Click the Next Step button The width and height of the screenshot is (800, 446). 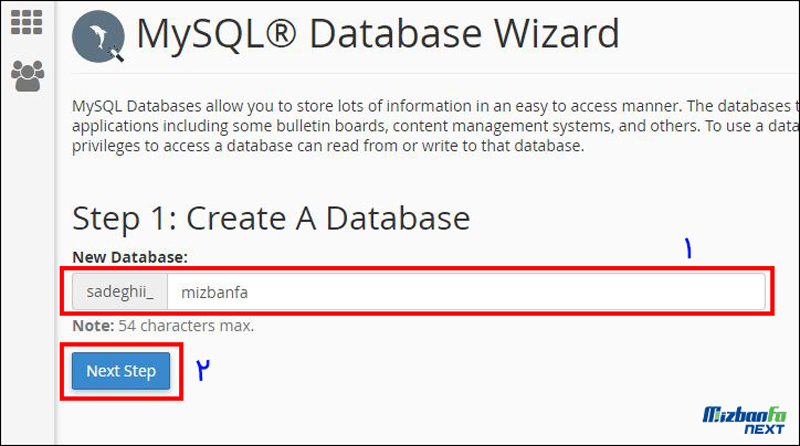coord(121,371)
